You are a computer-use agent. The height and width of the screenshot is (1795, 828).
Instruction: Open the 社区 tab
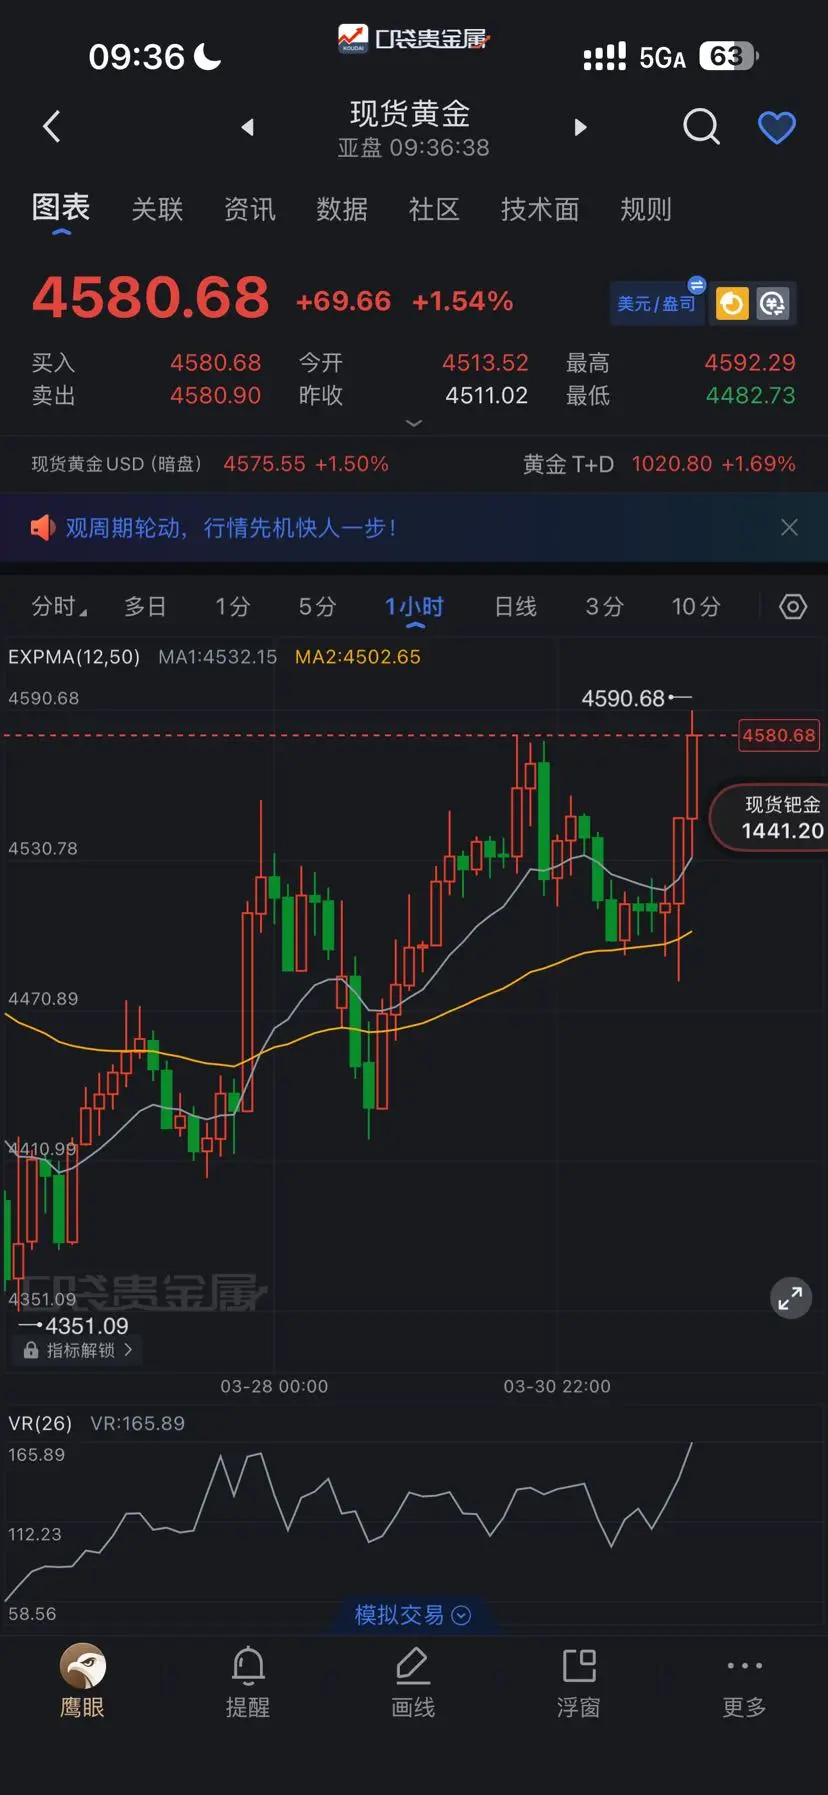coord(434,209)
